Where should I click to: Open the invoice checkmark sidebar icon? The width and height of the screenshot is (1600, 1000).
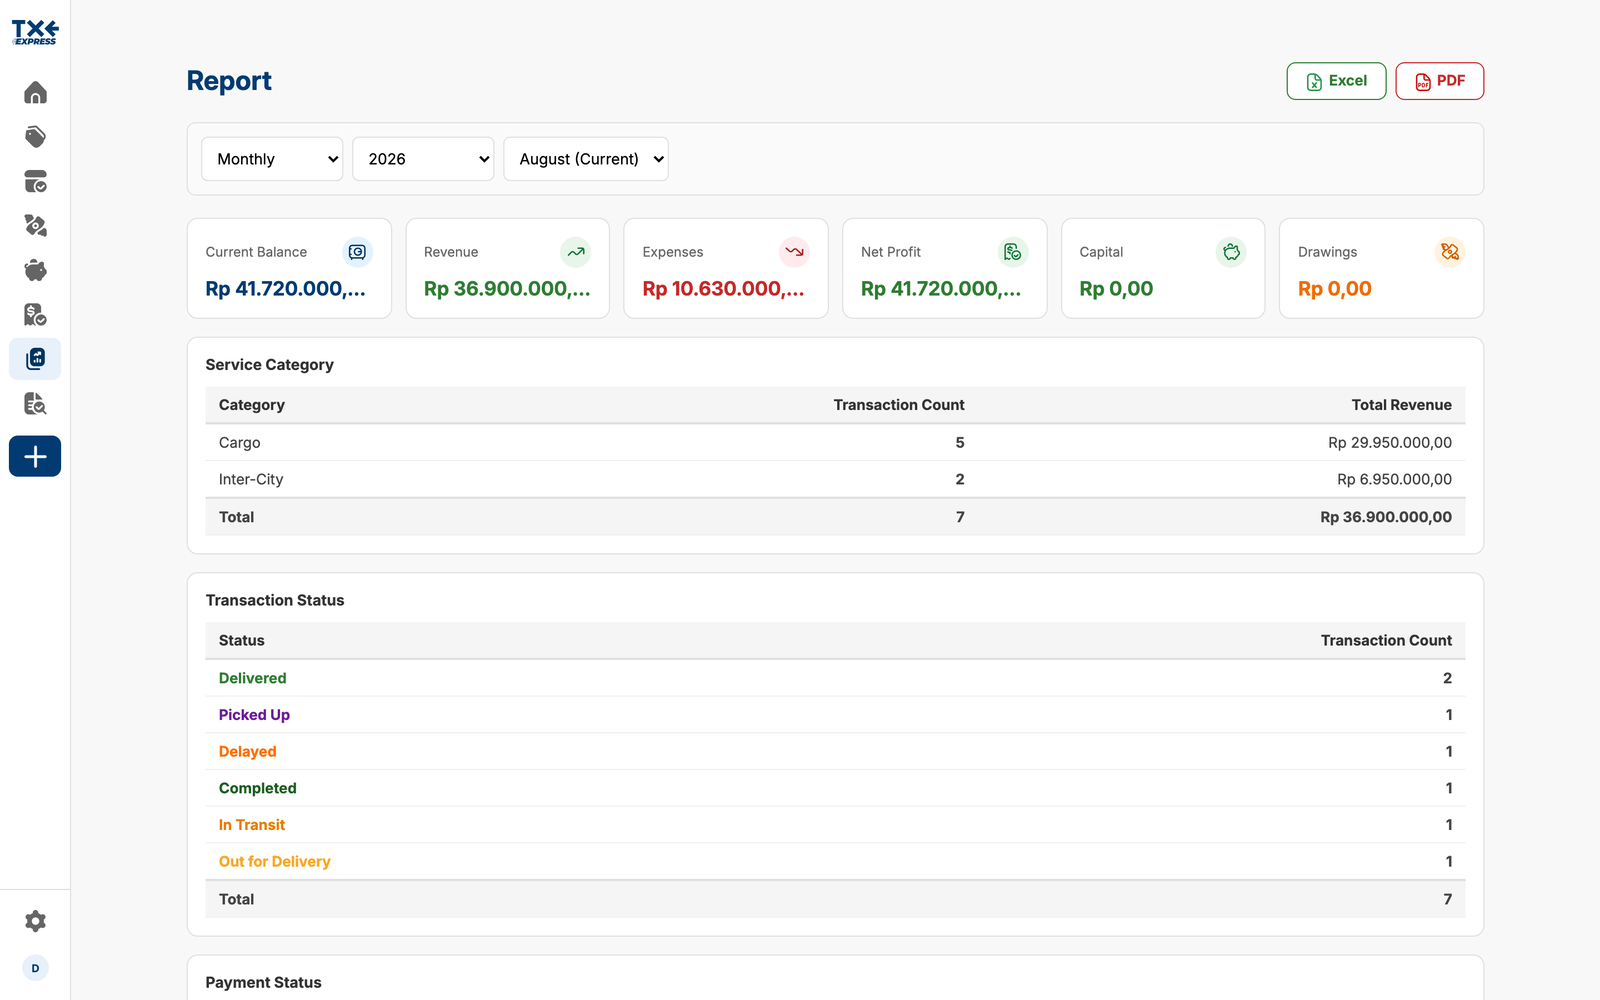click(x=35, y=315)
